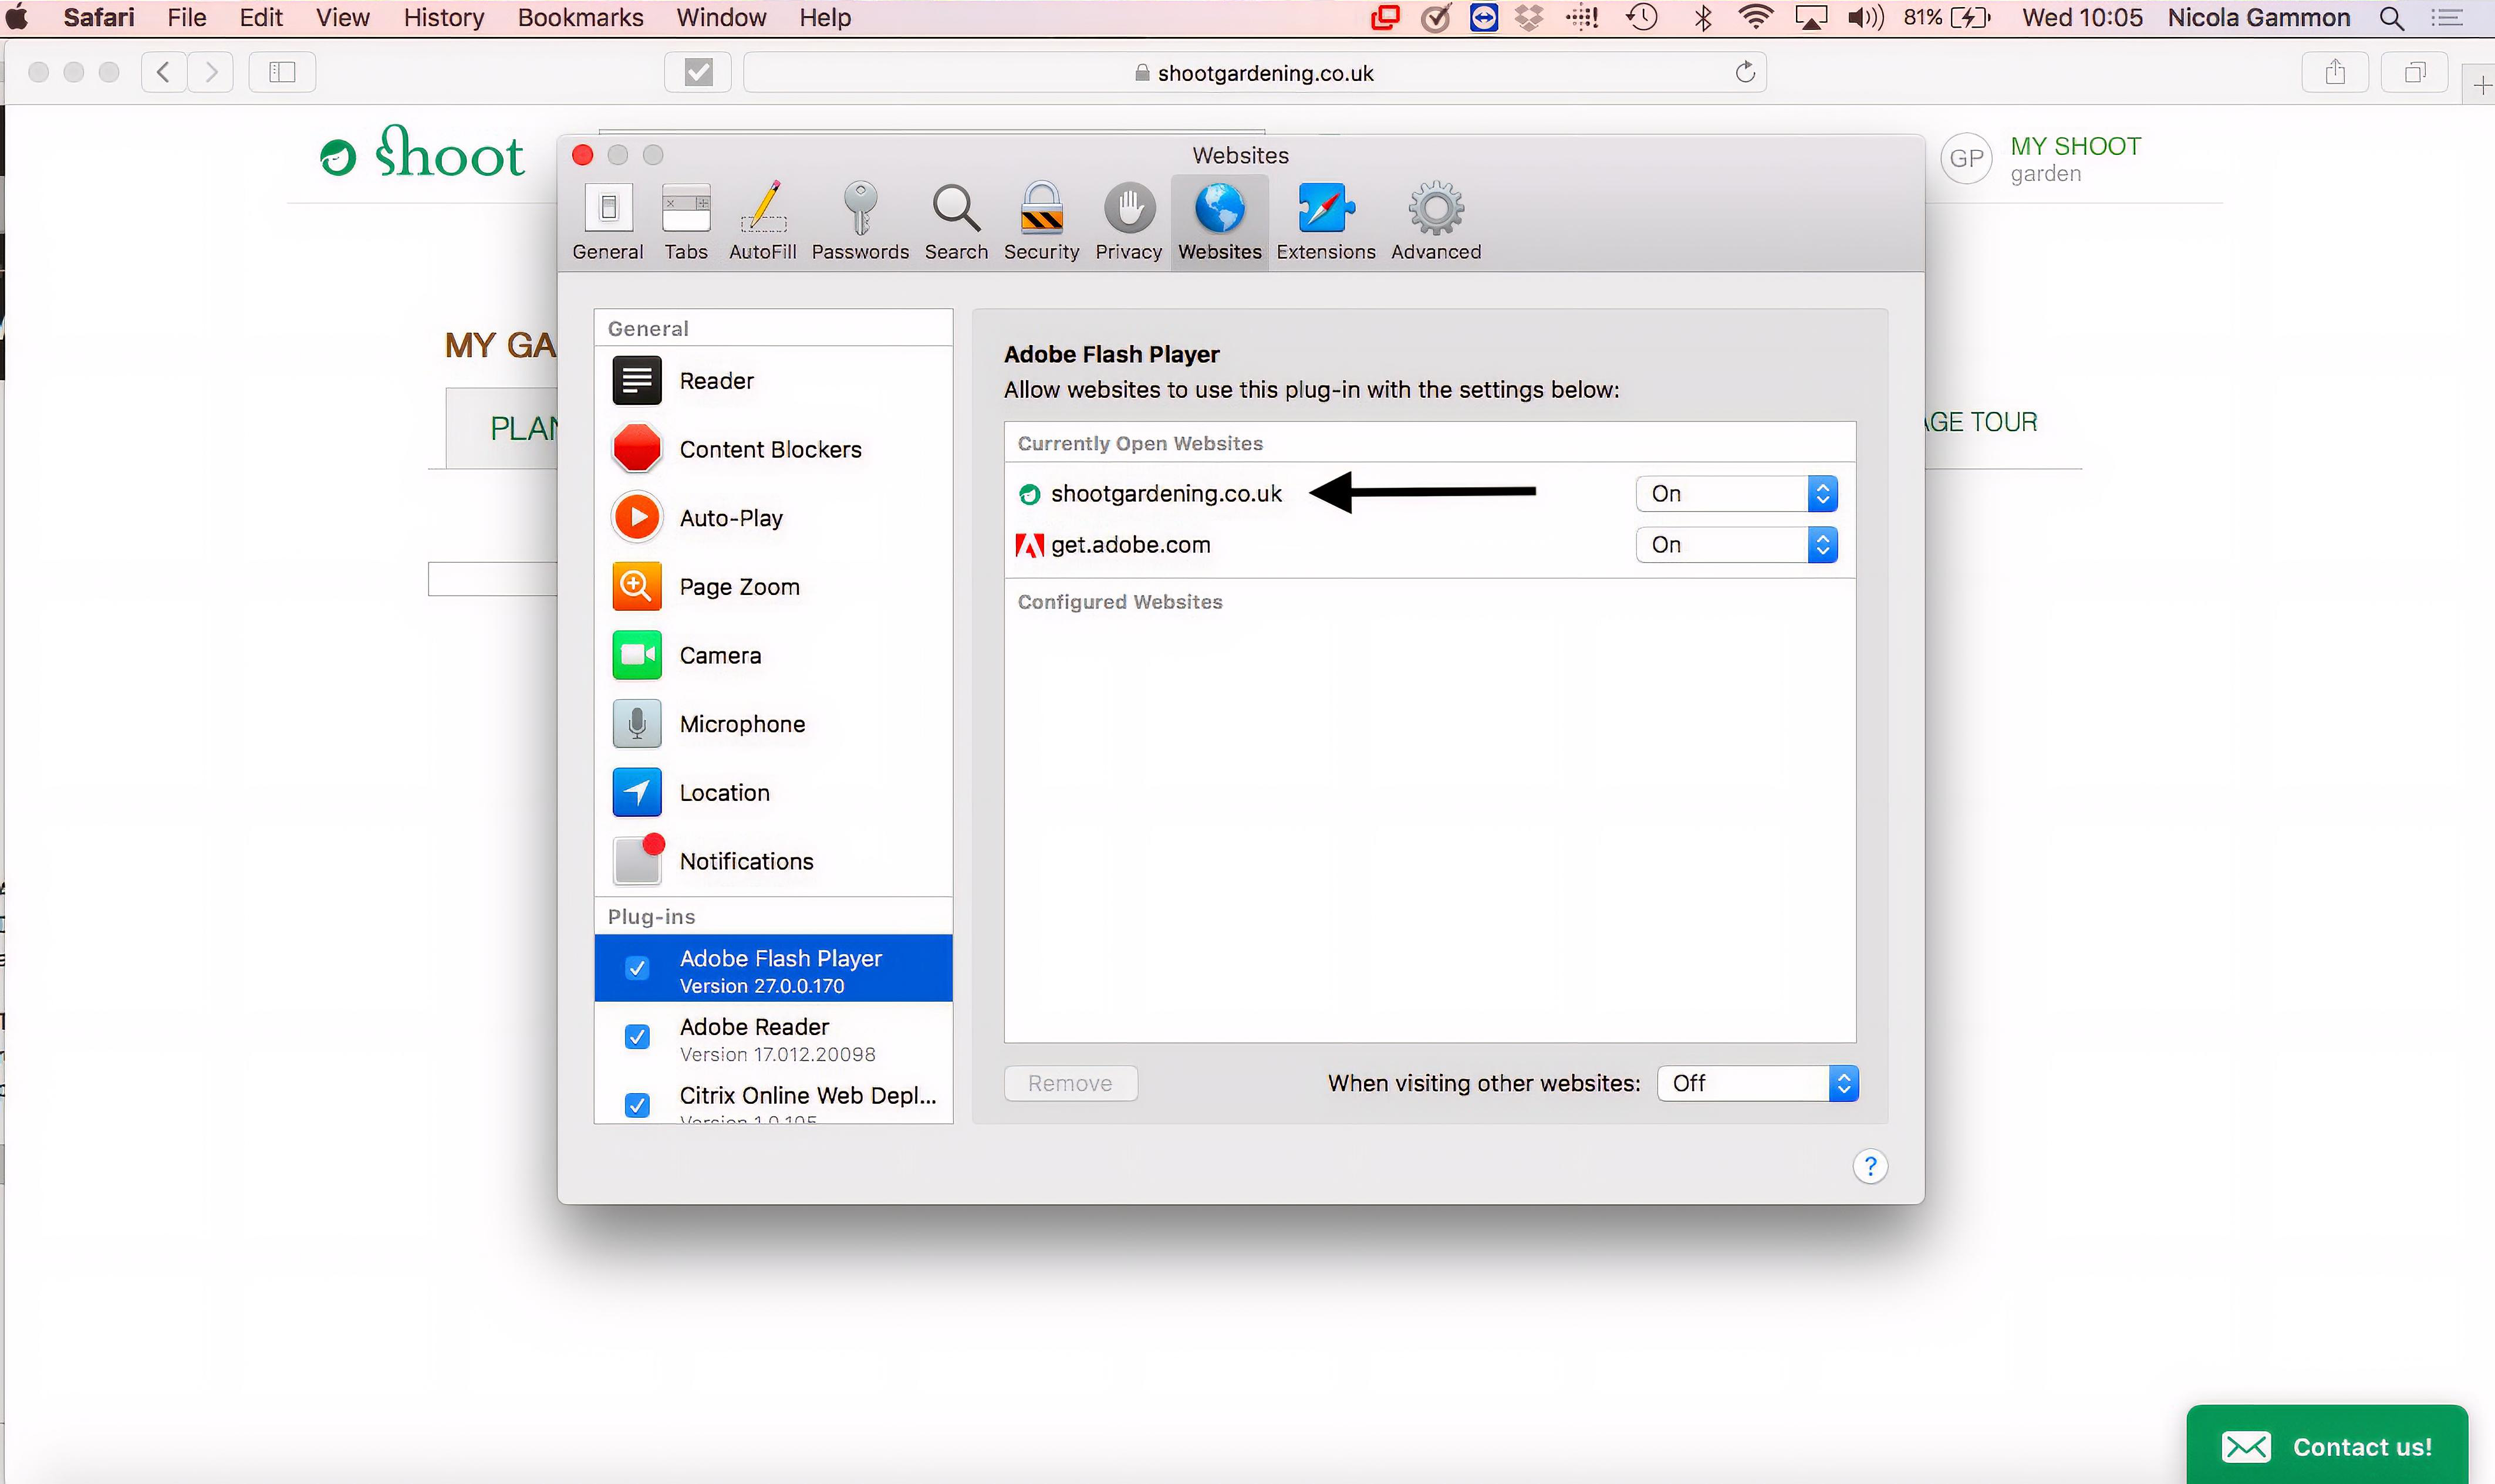This screenshot has width=2495, height=1484.
Task: Select the AutoFill preferences icon
Action: [762, 220]
